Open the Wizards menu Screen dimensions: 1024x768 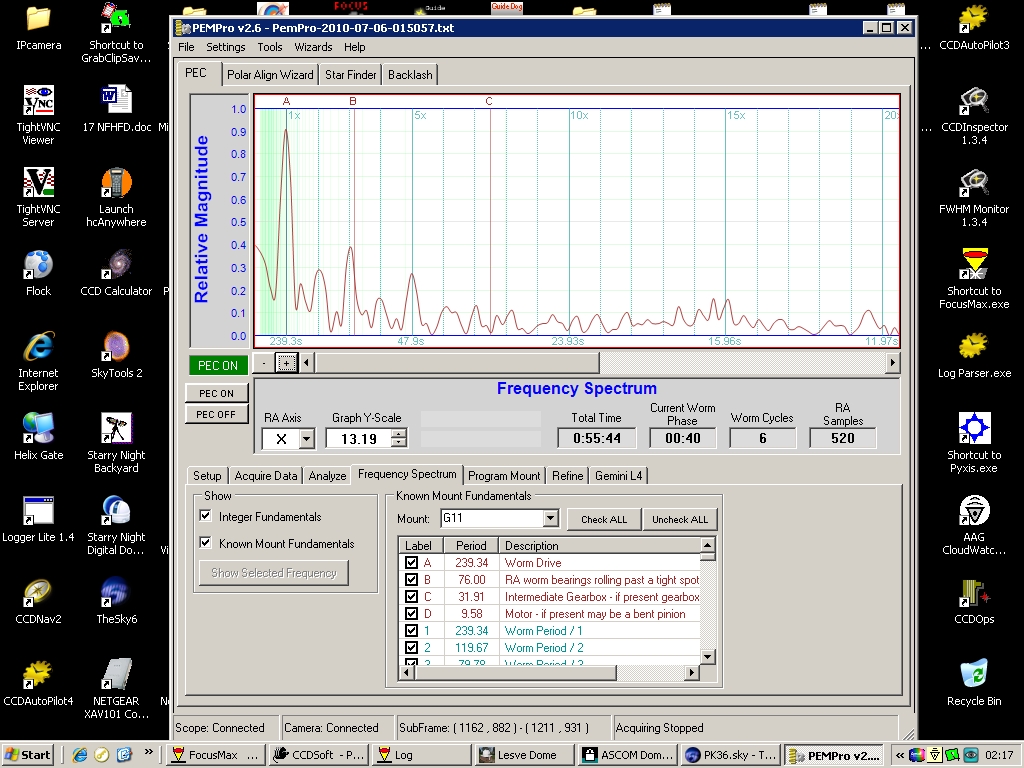click(313, 47)
